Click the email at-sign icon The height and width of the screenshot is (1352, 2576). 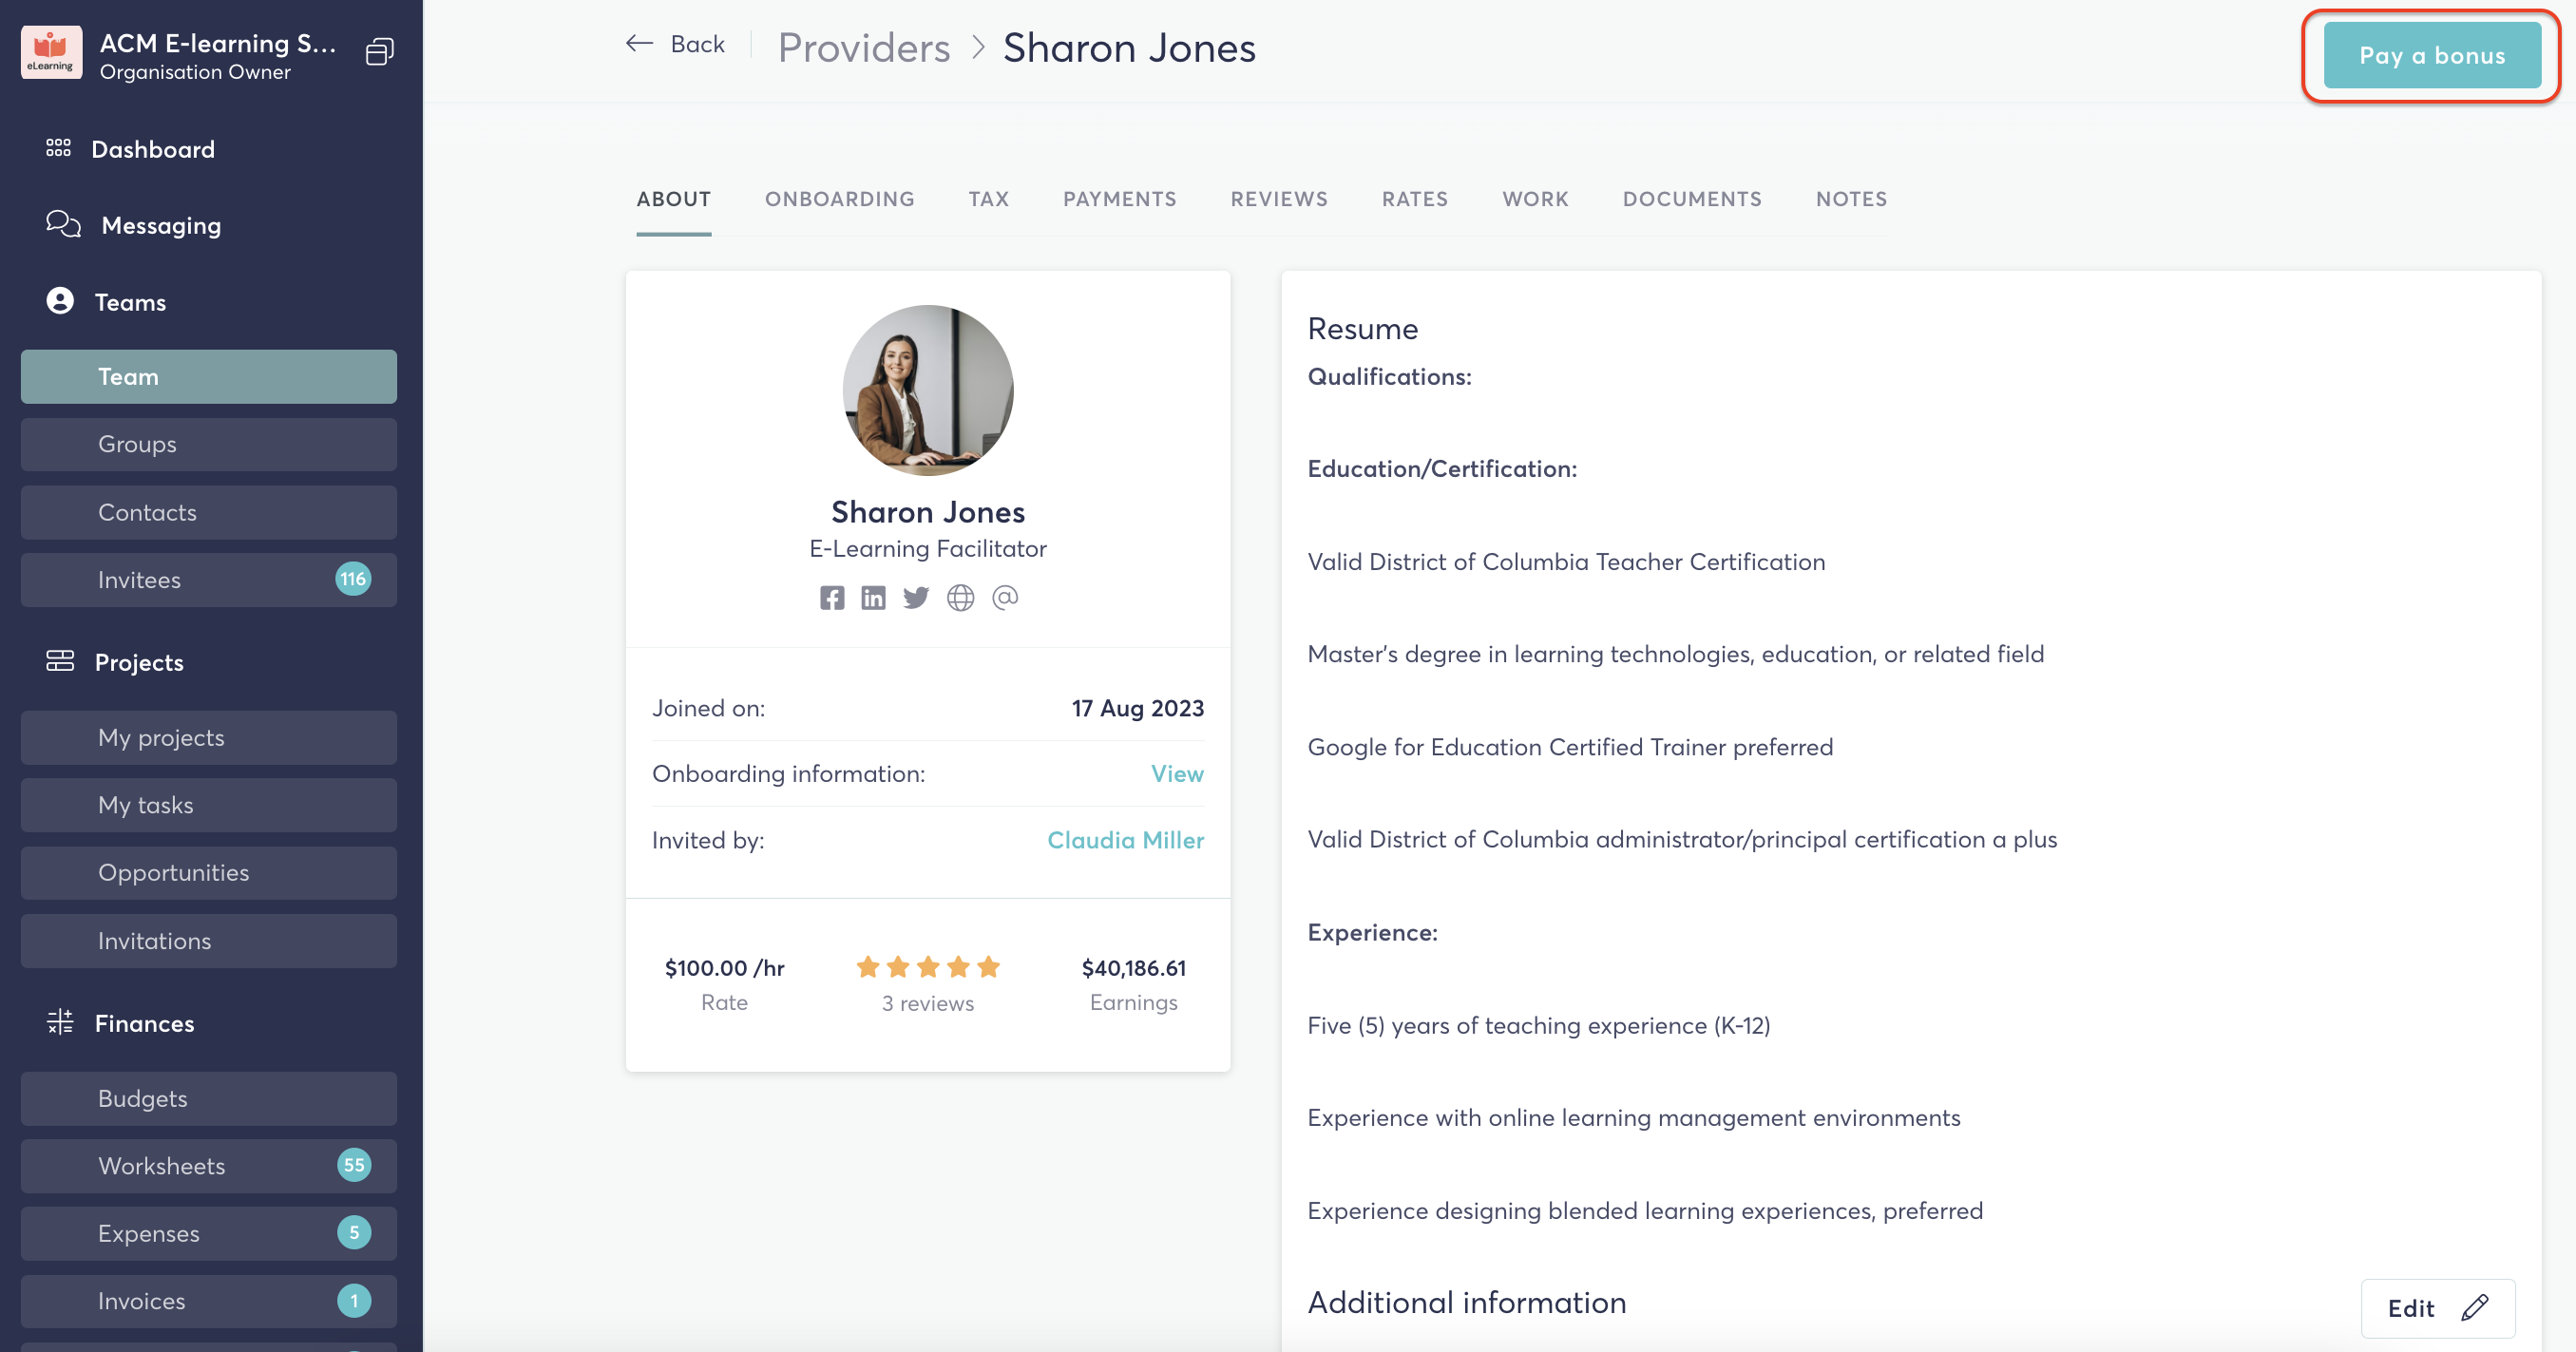pos(1004,598)
